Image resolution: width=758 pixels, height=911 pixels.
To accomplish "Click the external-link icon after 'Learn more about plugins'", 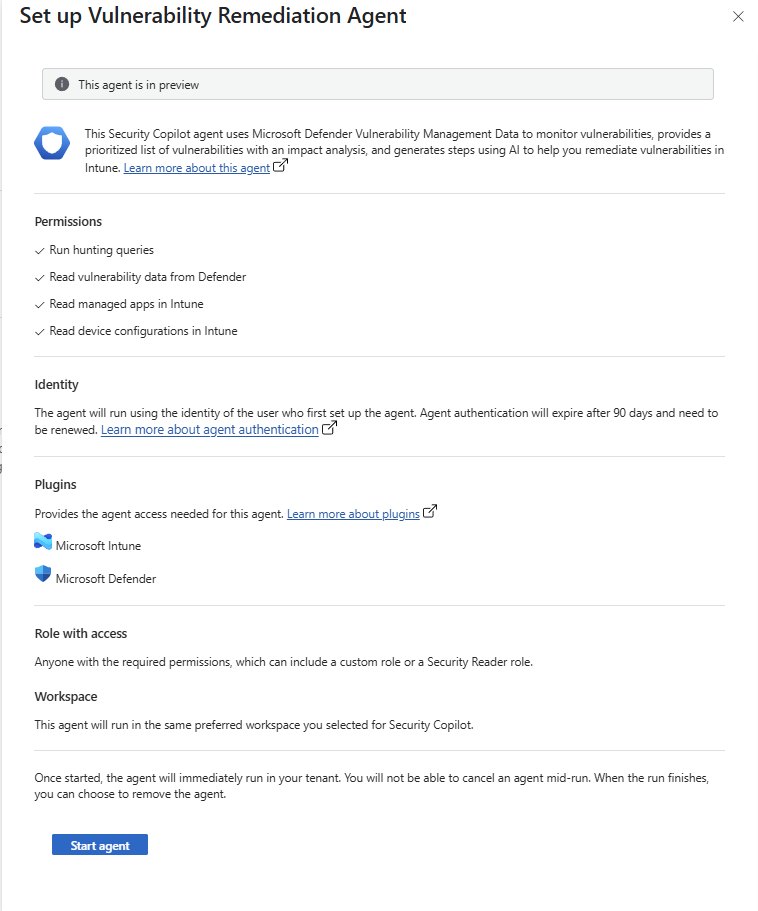I will 430,511.
